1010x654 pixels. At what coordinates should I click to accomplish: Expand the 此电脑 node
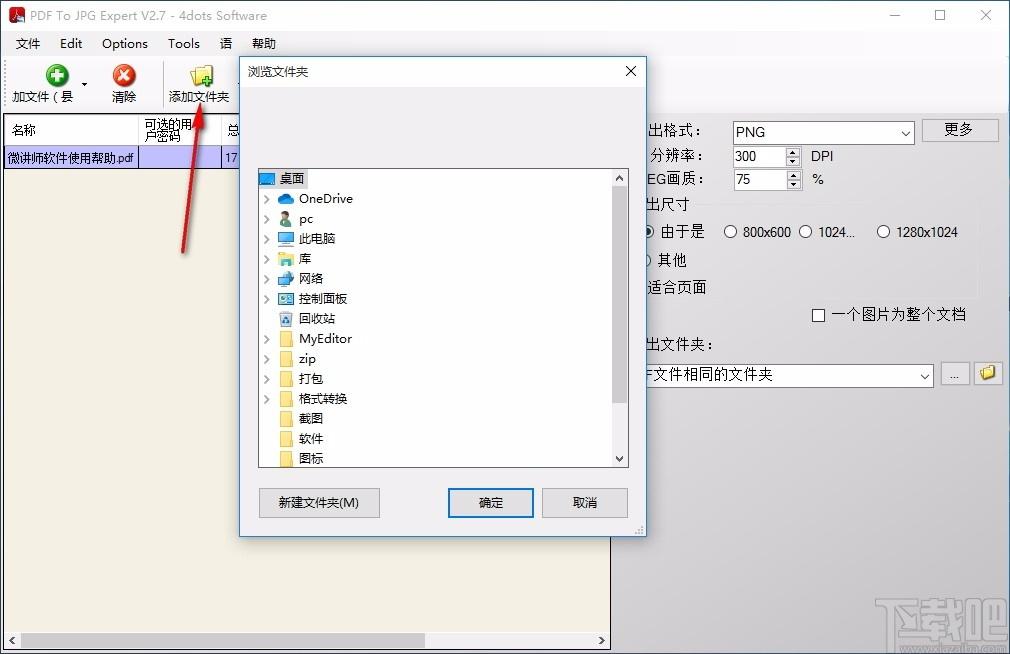coord(267,239)
